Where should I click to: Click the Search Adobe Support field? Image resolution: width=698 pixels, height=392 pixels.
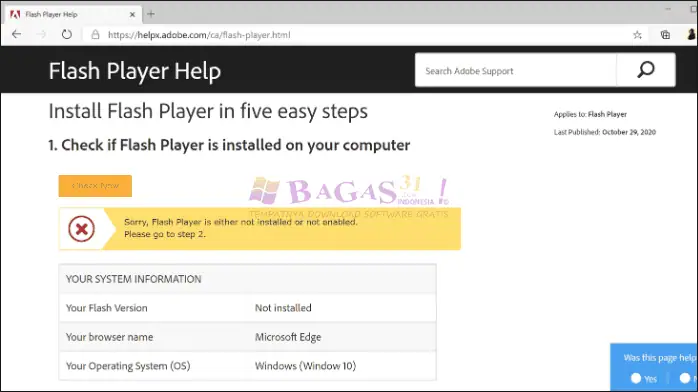[515, 70]
